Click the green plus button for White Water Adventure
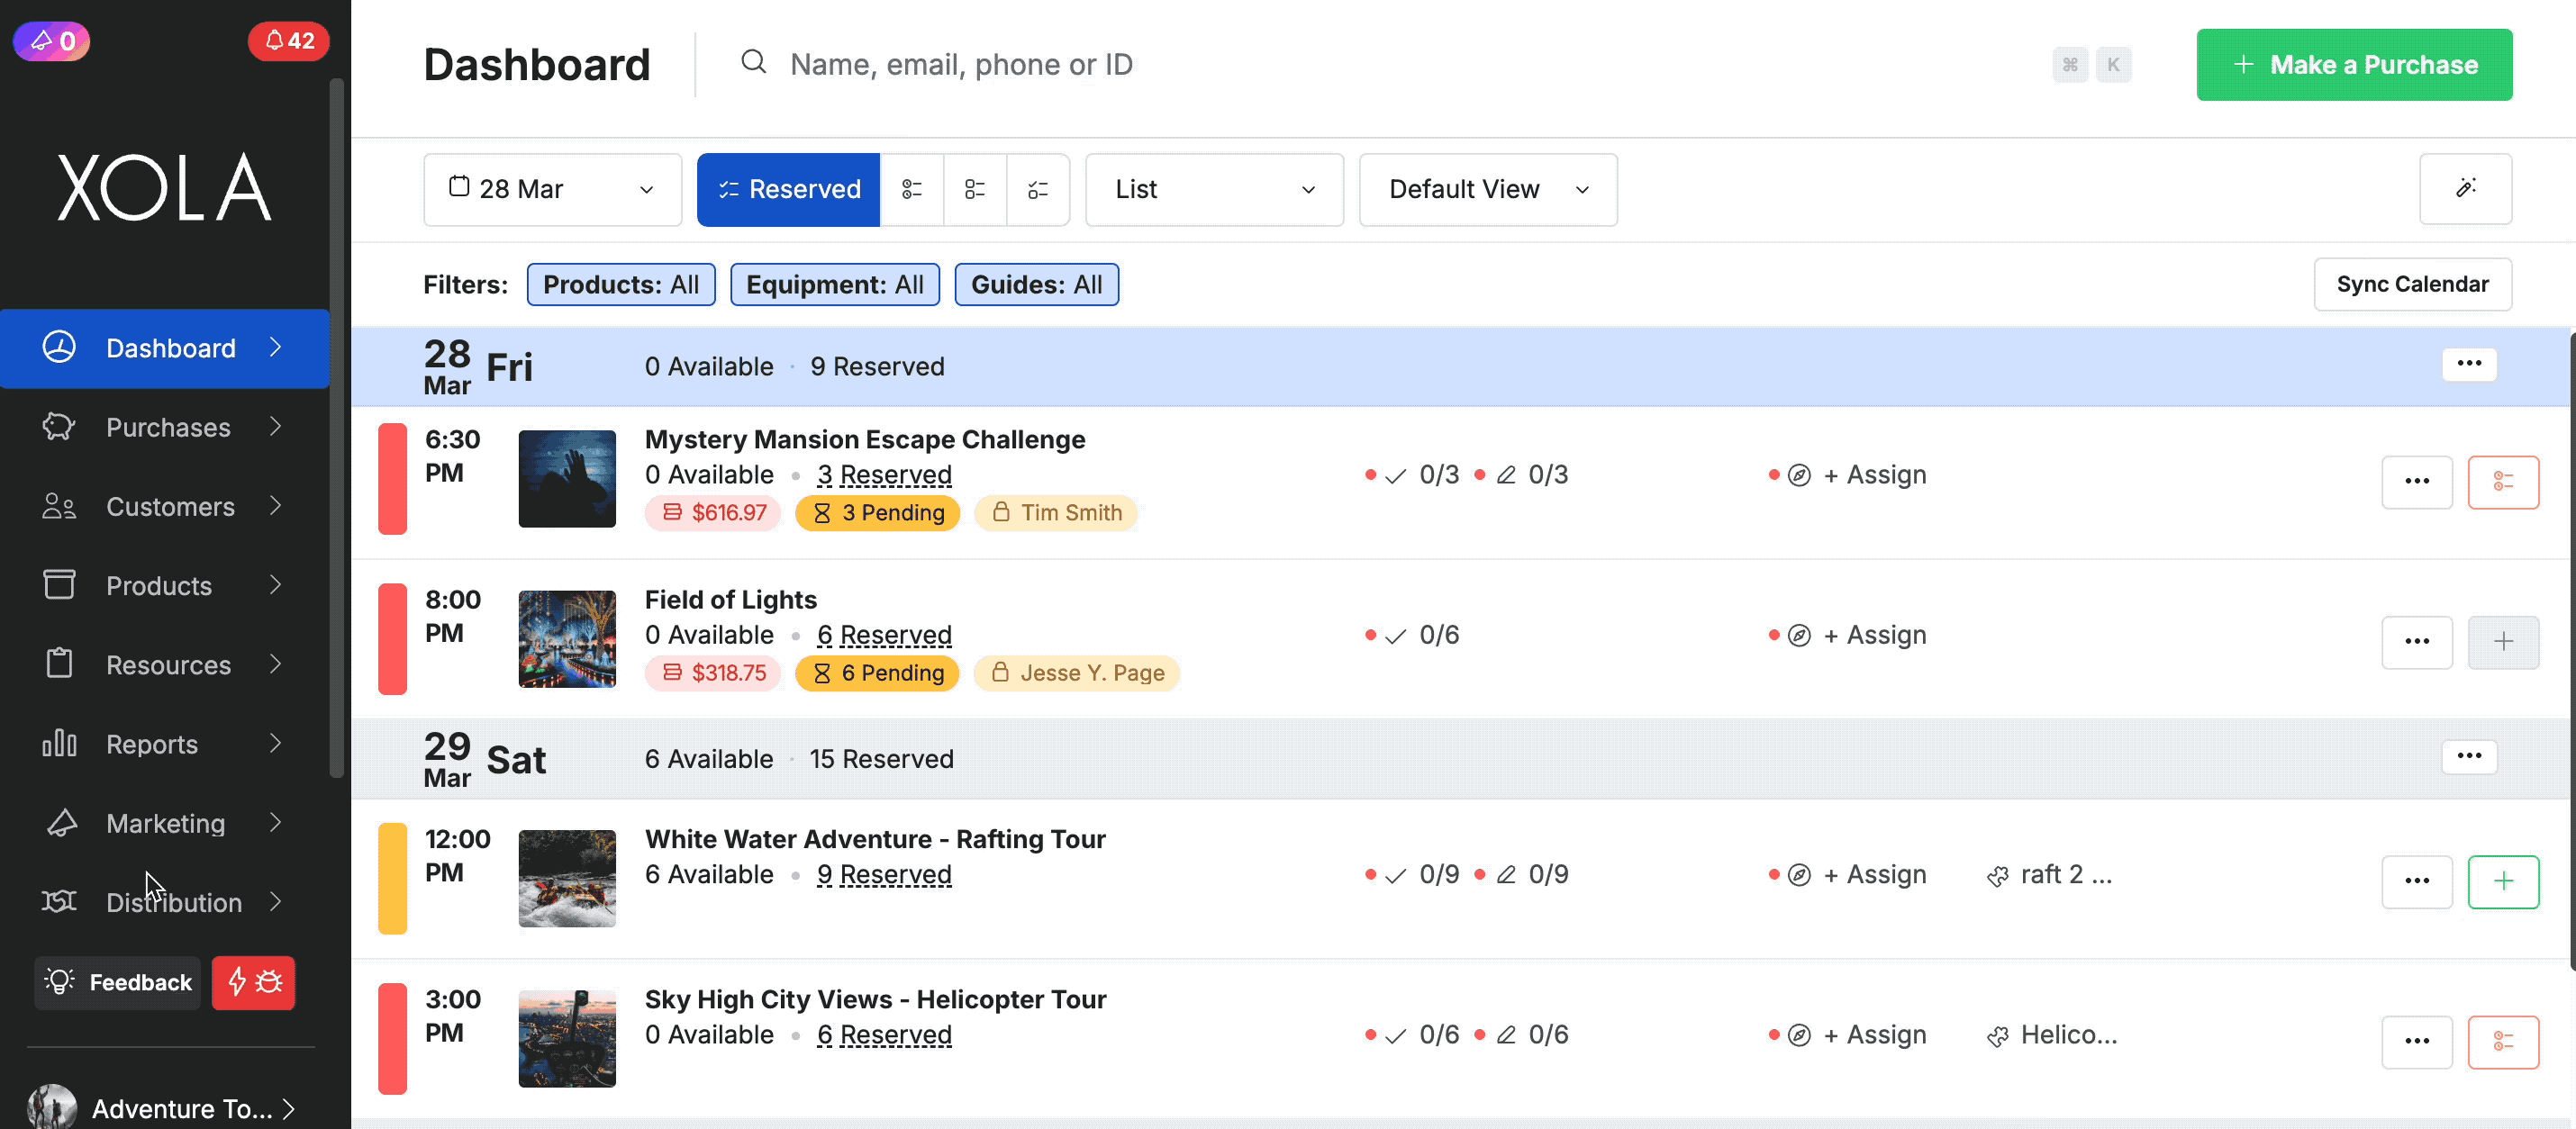The image size is (2576, 1129). point(2503,882)
